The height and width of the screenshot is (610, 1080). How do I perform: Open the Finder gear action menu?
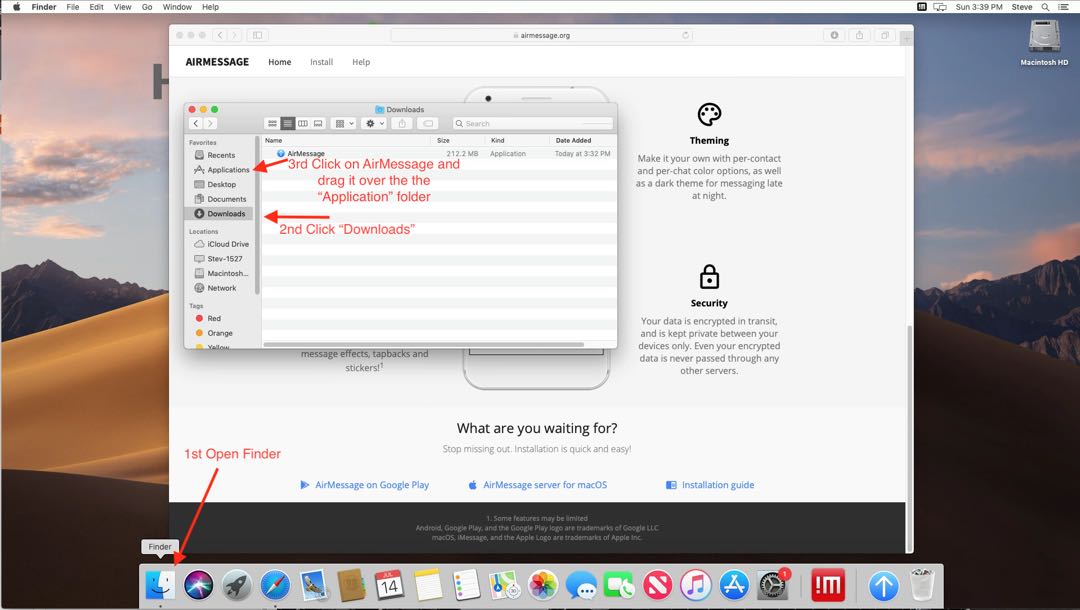tap(375, 123)
